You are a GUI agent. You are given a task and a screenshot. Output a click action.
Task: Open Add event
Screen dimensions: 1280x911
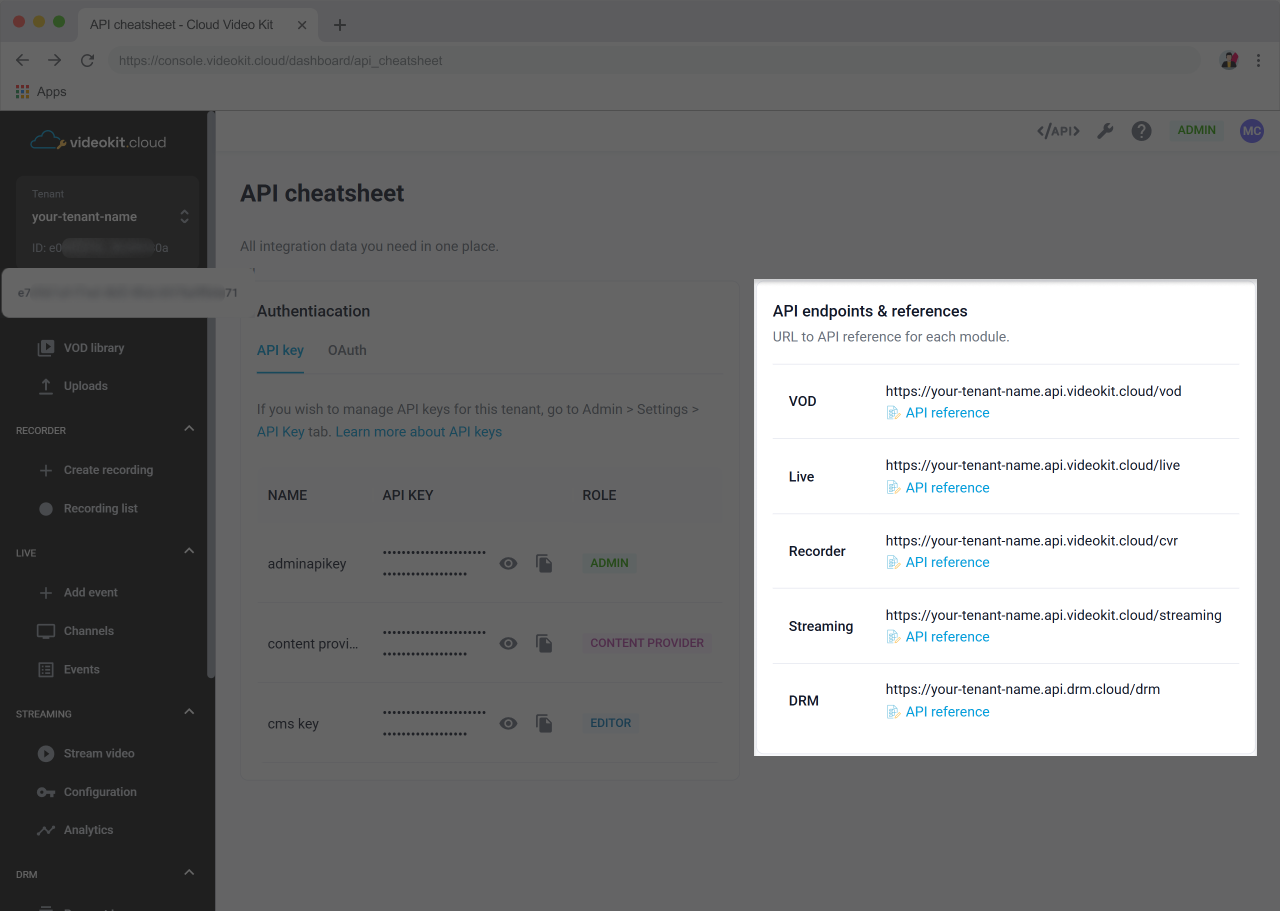pyautogui.click(x=91, y=593)
